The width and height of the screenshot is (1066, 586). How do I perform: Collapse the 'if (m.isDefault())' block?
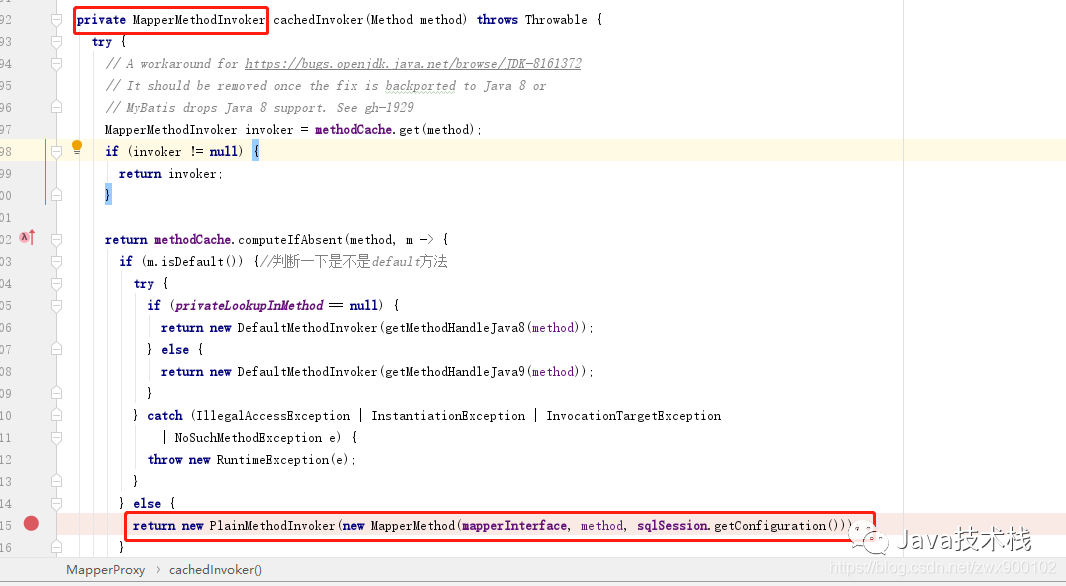[56, 261]
